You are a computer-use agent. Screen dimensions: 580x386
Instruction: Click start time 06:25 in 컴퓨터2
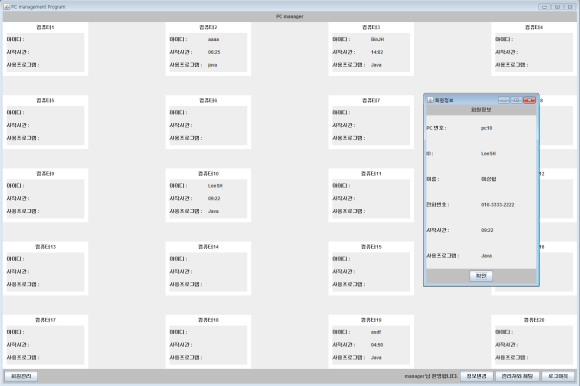pos(214,52)
